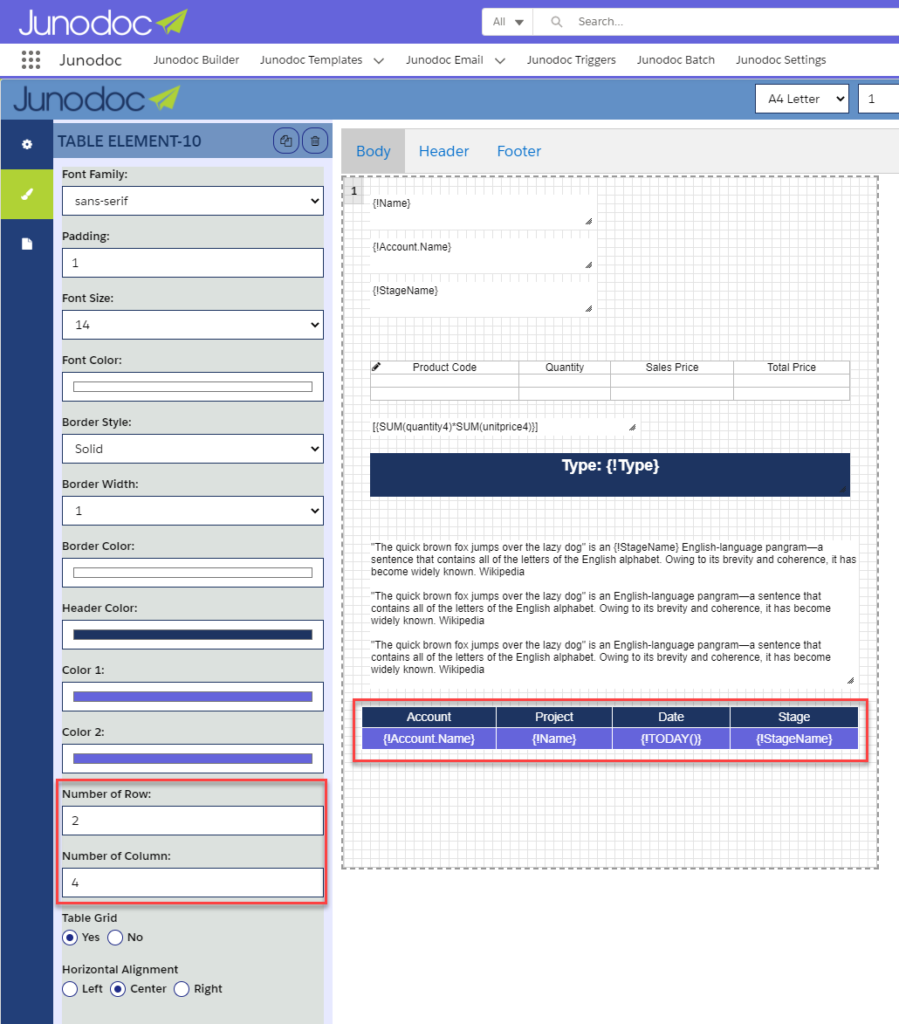Expand the Junodoc Email menu chevron
The width and height of the screenshot is (899, 1024).
(500, 61)
